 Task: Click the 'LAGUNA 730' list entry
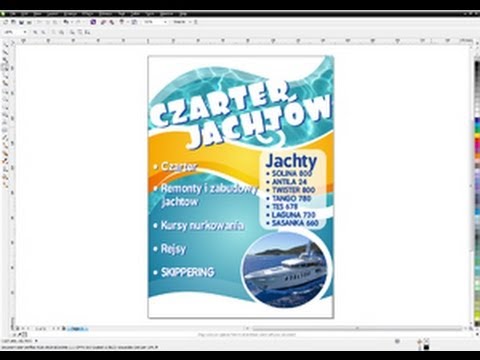coord(293,215)
